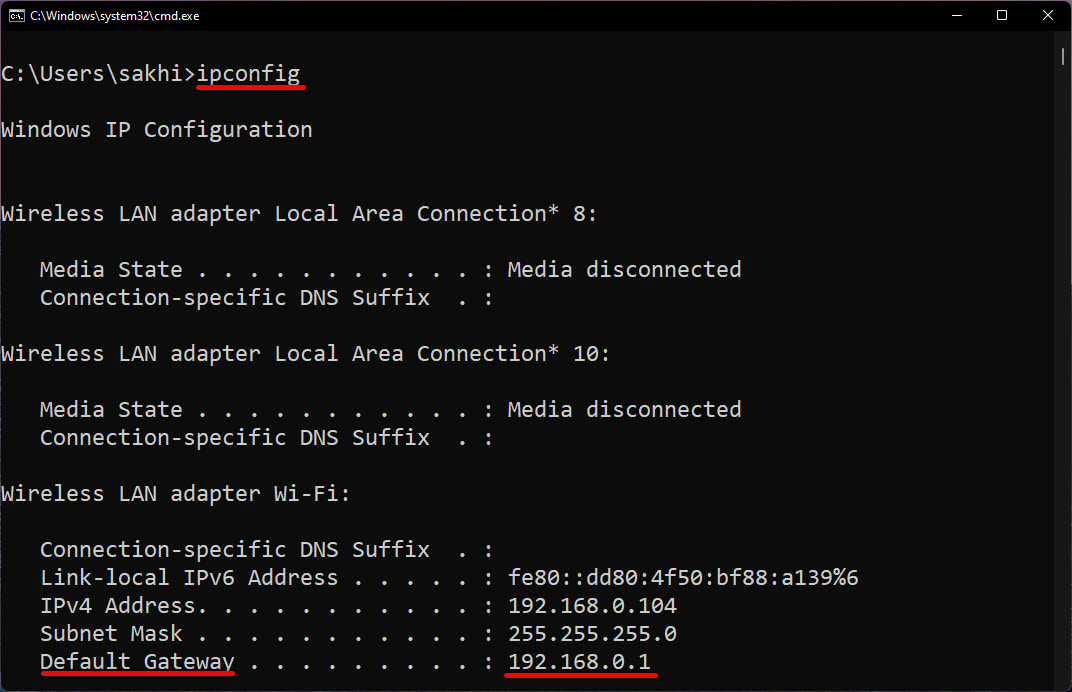The image size is (1072, 692).
Task: Click the Windows IP Configuration heading
Action: (x=157, y=130)
